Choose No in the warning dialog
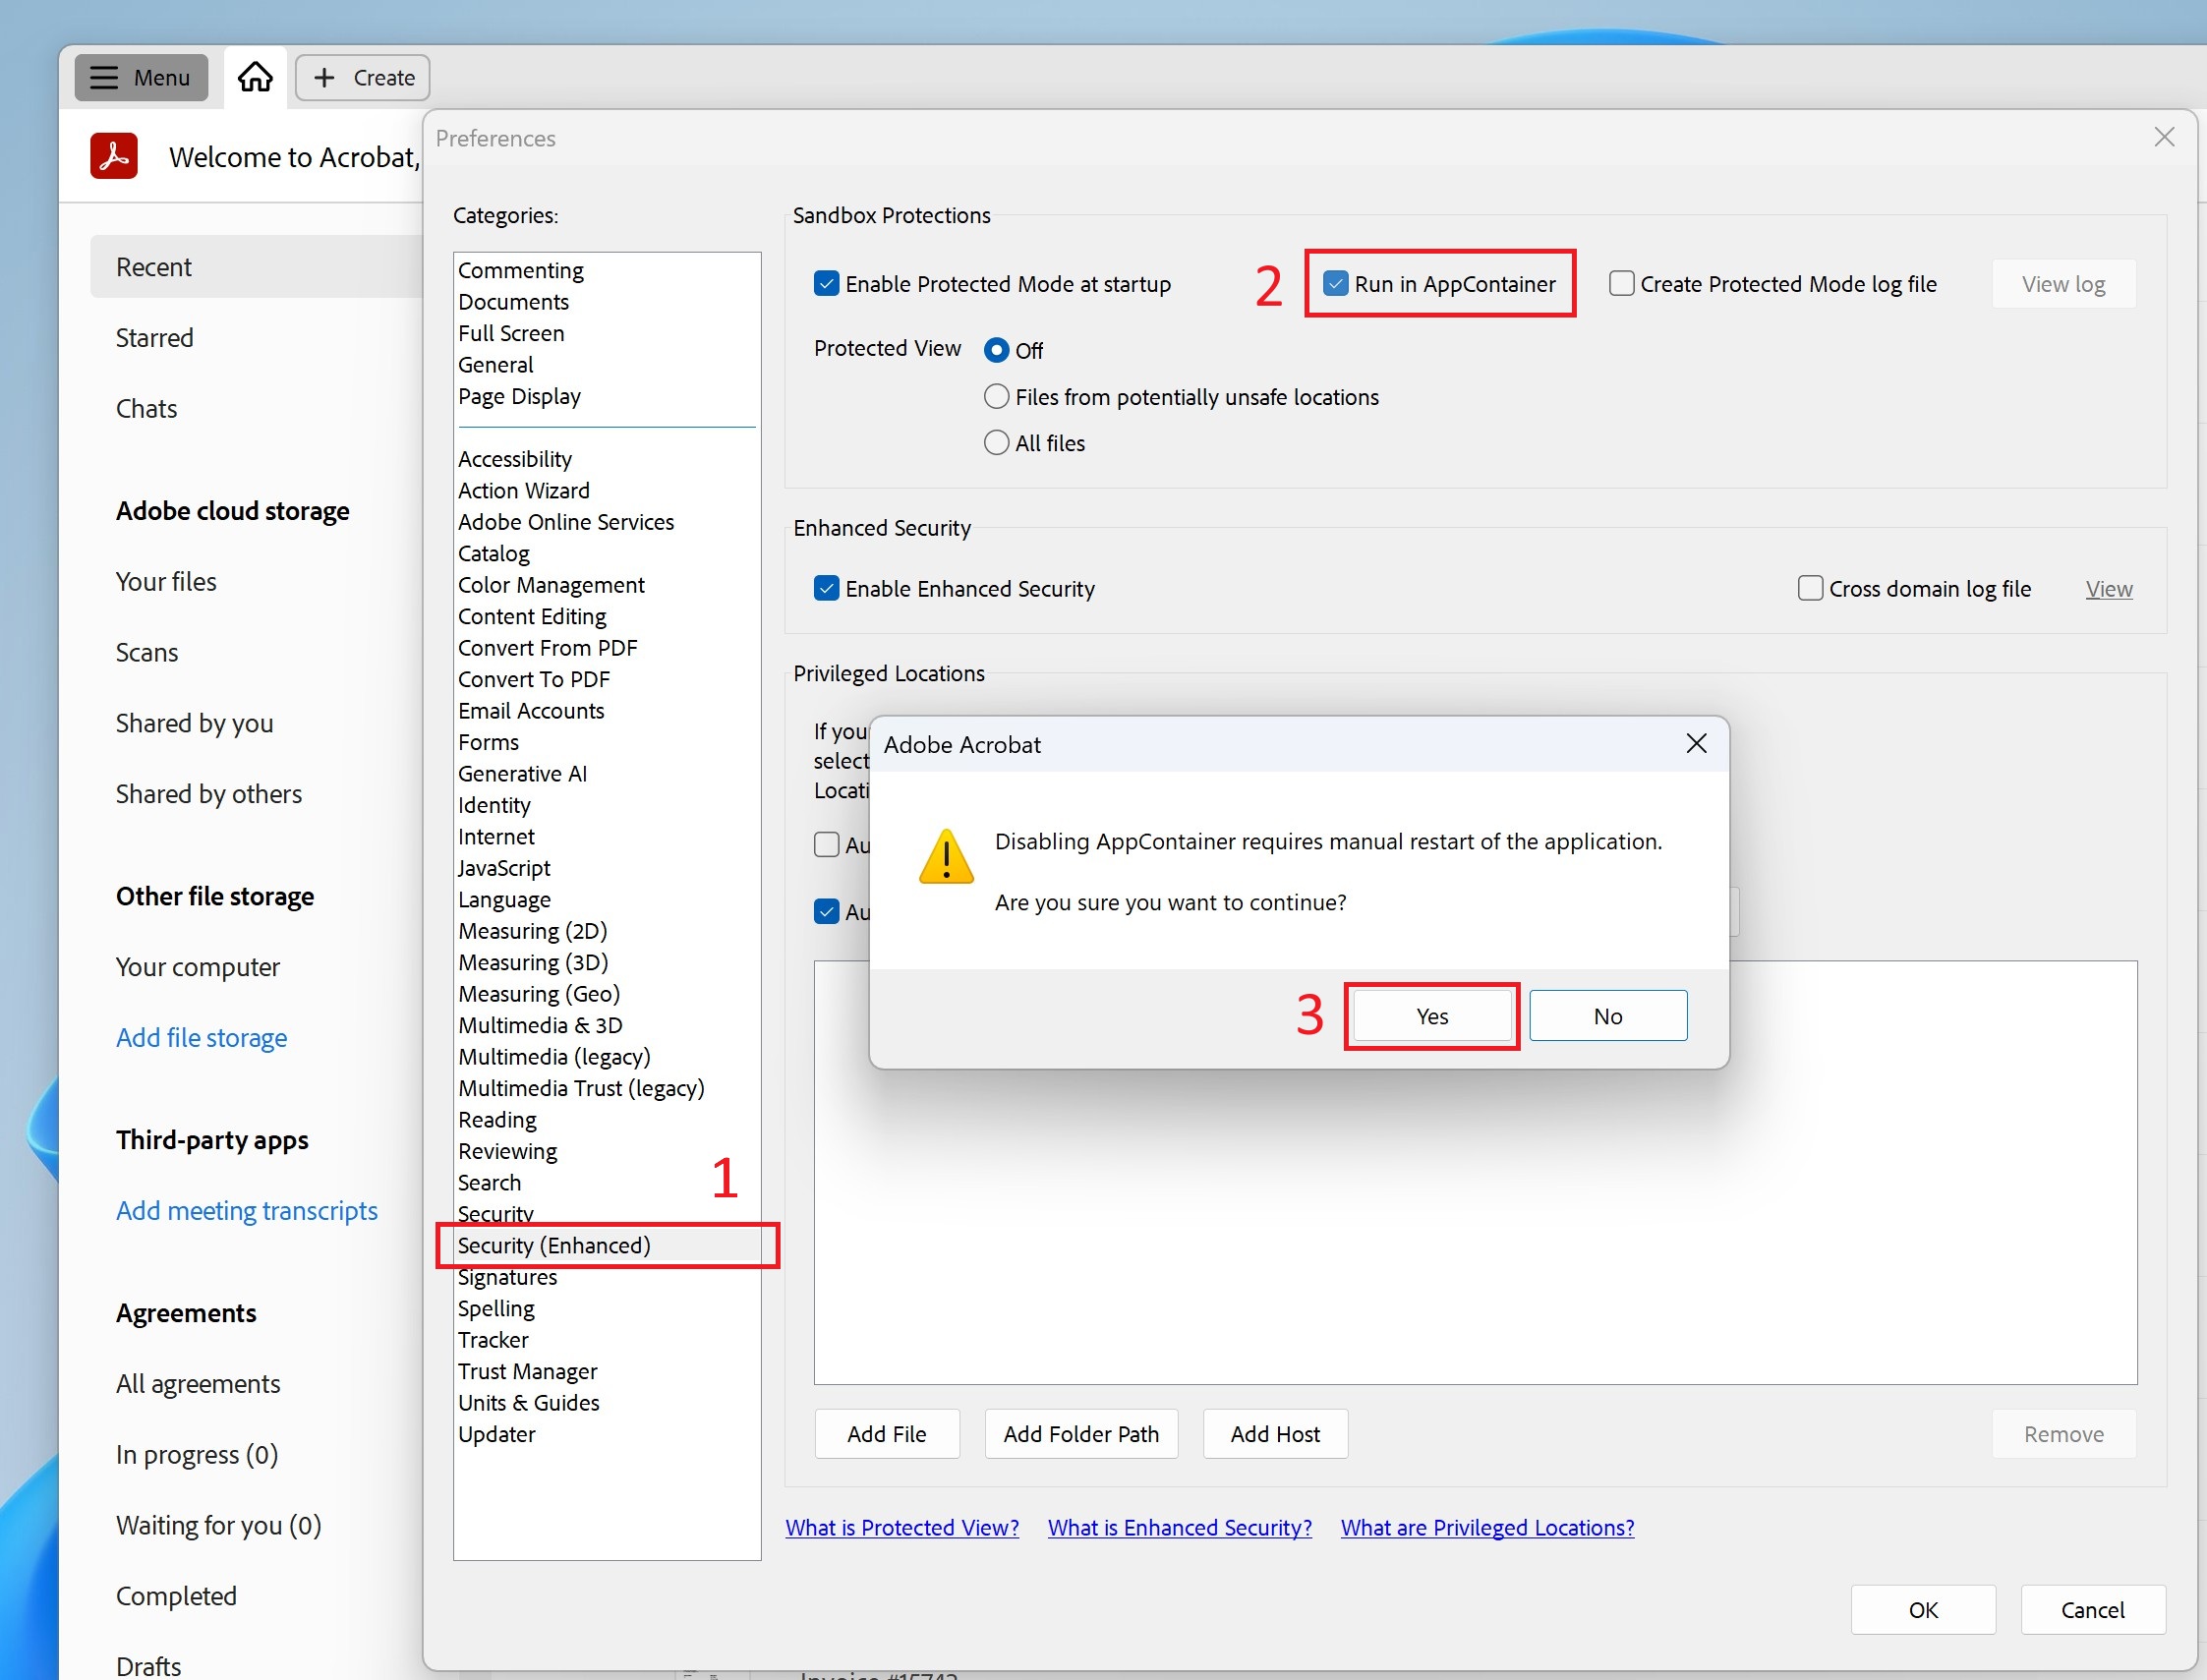This screenshot has height=1680, width=2207. (x=1608, y=1015)
